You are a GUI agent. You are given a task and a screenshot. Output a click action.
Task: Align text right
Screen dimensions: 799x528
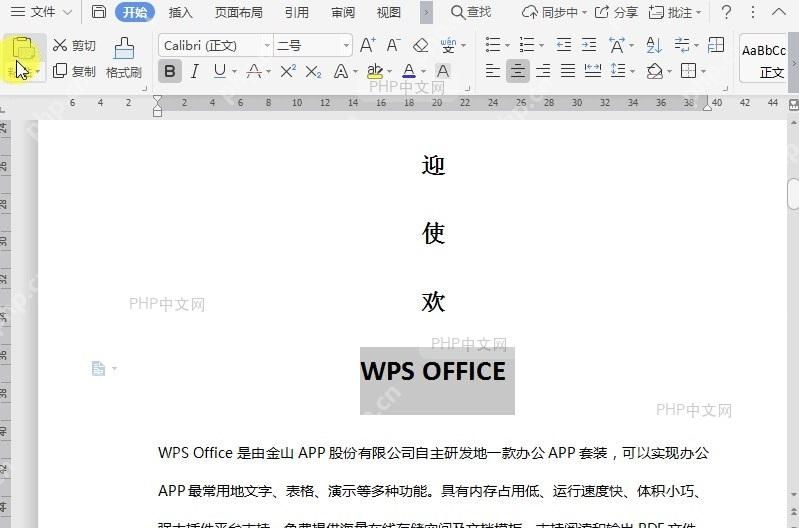tap(543, 71)
